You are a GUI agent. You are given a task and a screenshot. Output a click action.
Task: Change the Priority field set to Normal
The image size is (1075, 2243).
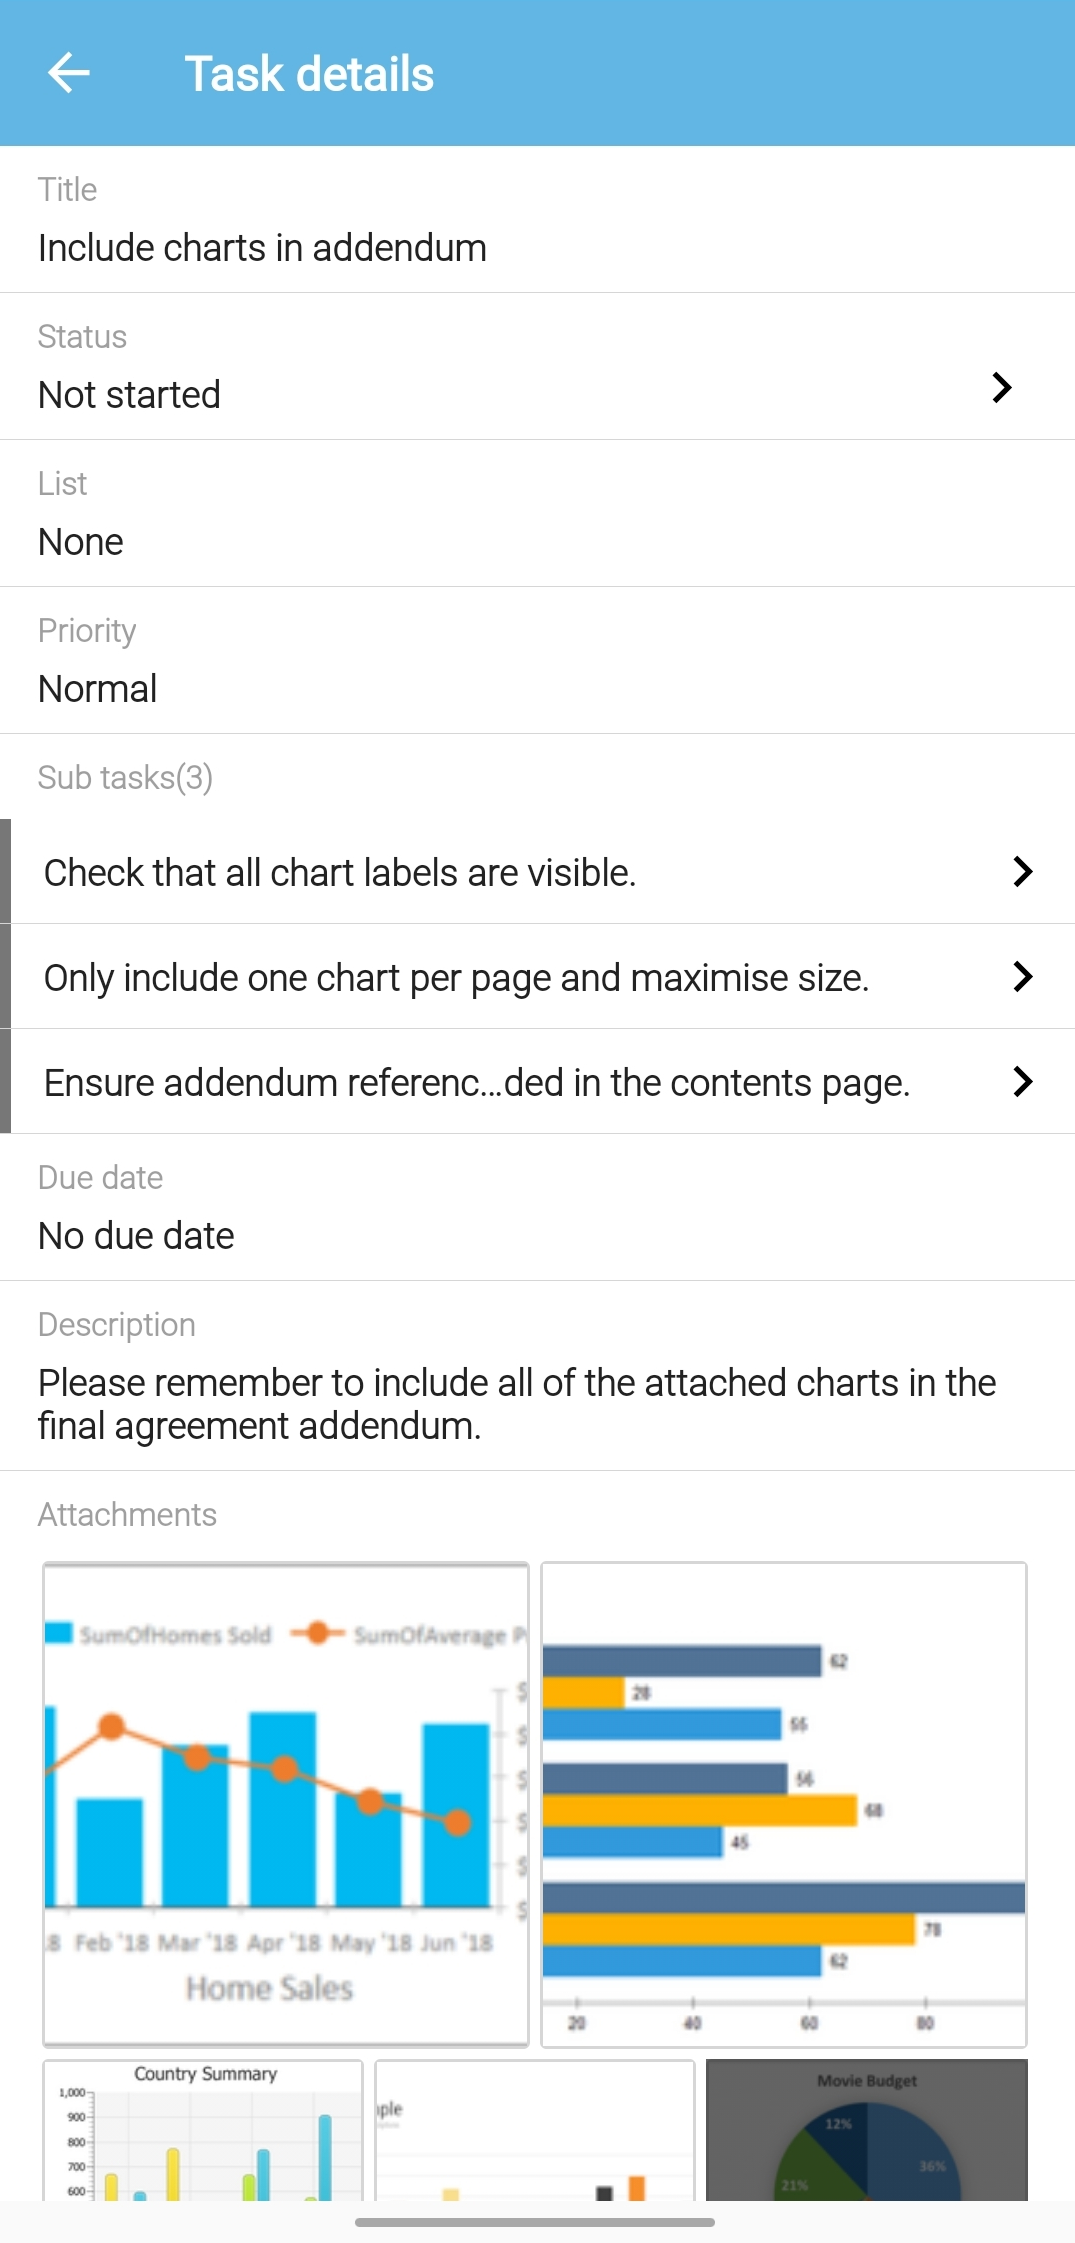[98, 689]
